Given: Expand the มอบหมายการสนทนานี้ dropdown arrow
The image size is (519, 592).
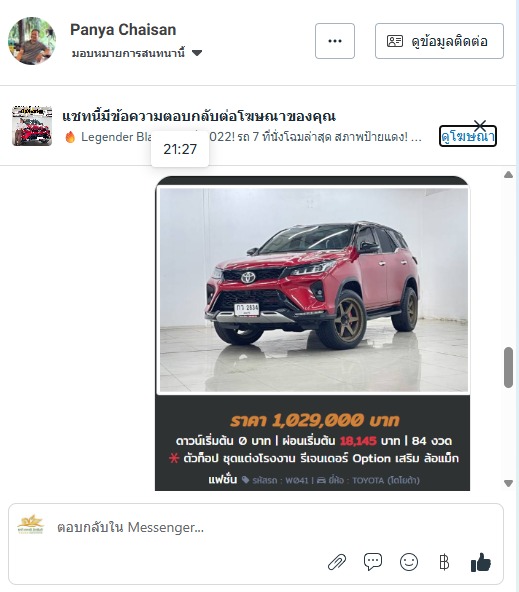Looking at the screenshot, I should click(x=197, y=53).
